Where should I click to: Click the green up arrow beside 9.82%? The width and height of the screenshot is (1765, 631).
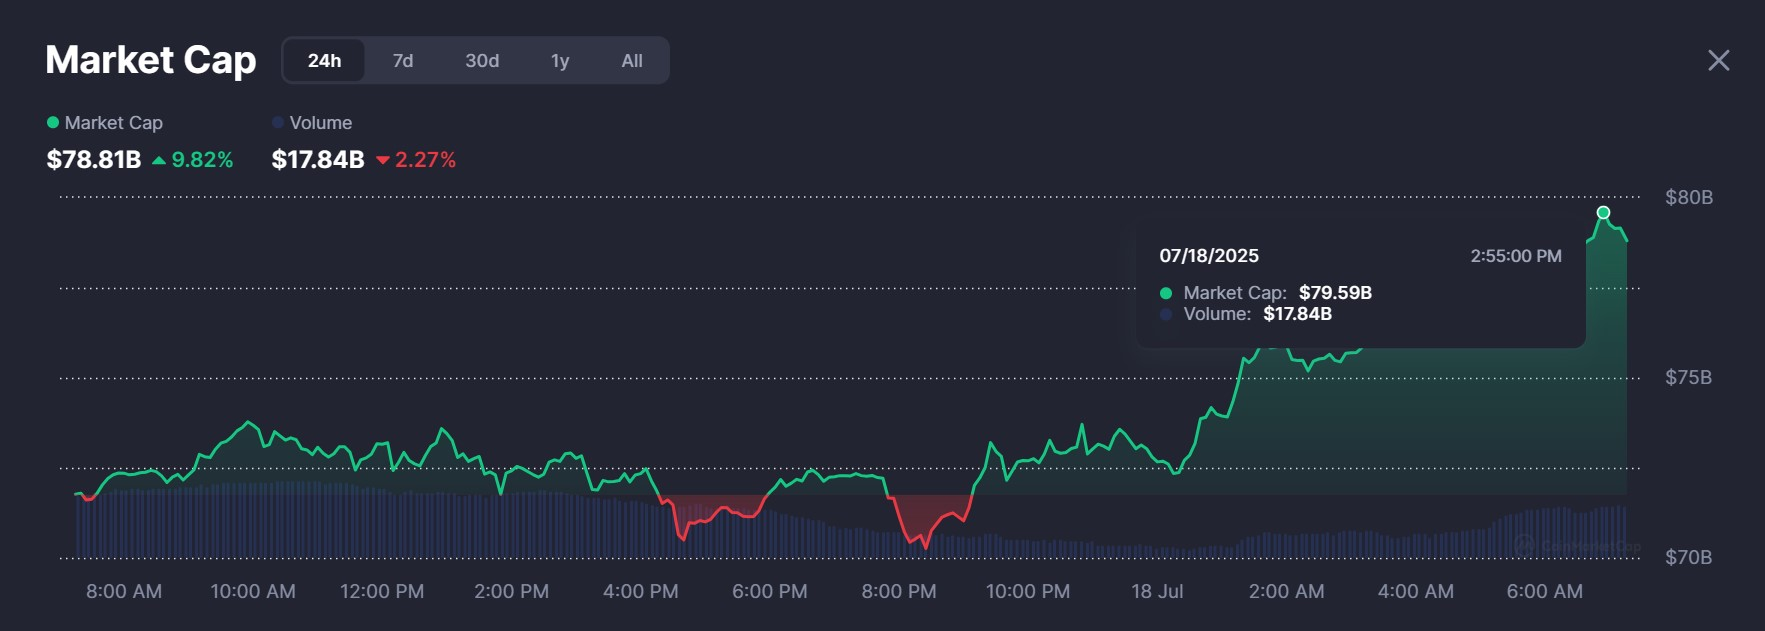(159, 160)
